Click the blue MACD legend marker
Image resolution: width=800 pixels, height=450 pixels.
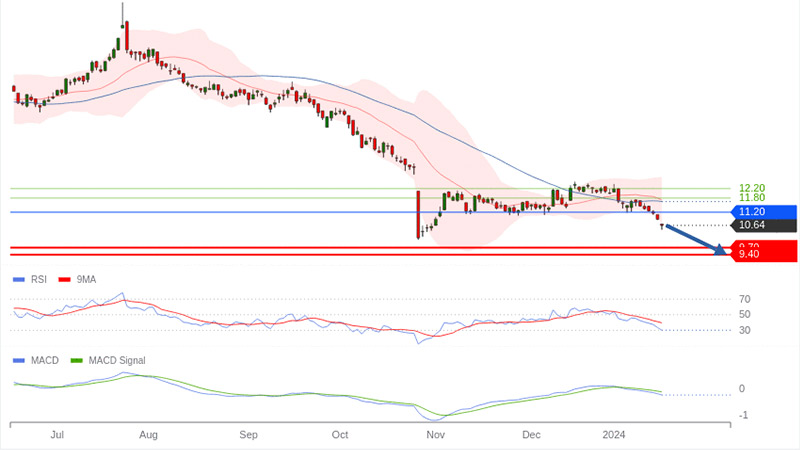[17, 360]
